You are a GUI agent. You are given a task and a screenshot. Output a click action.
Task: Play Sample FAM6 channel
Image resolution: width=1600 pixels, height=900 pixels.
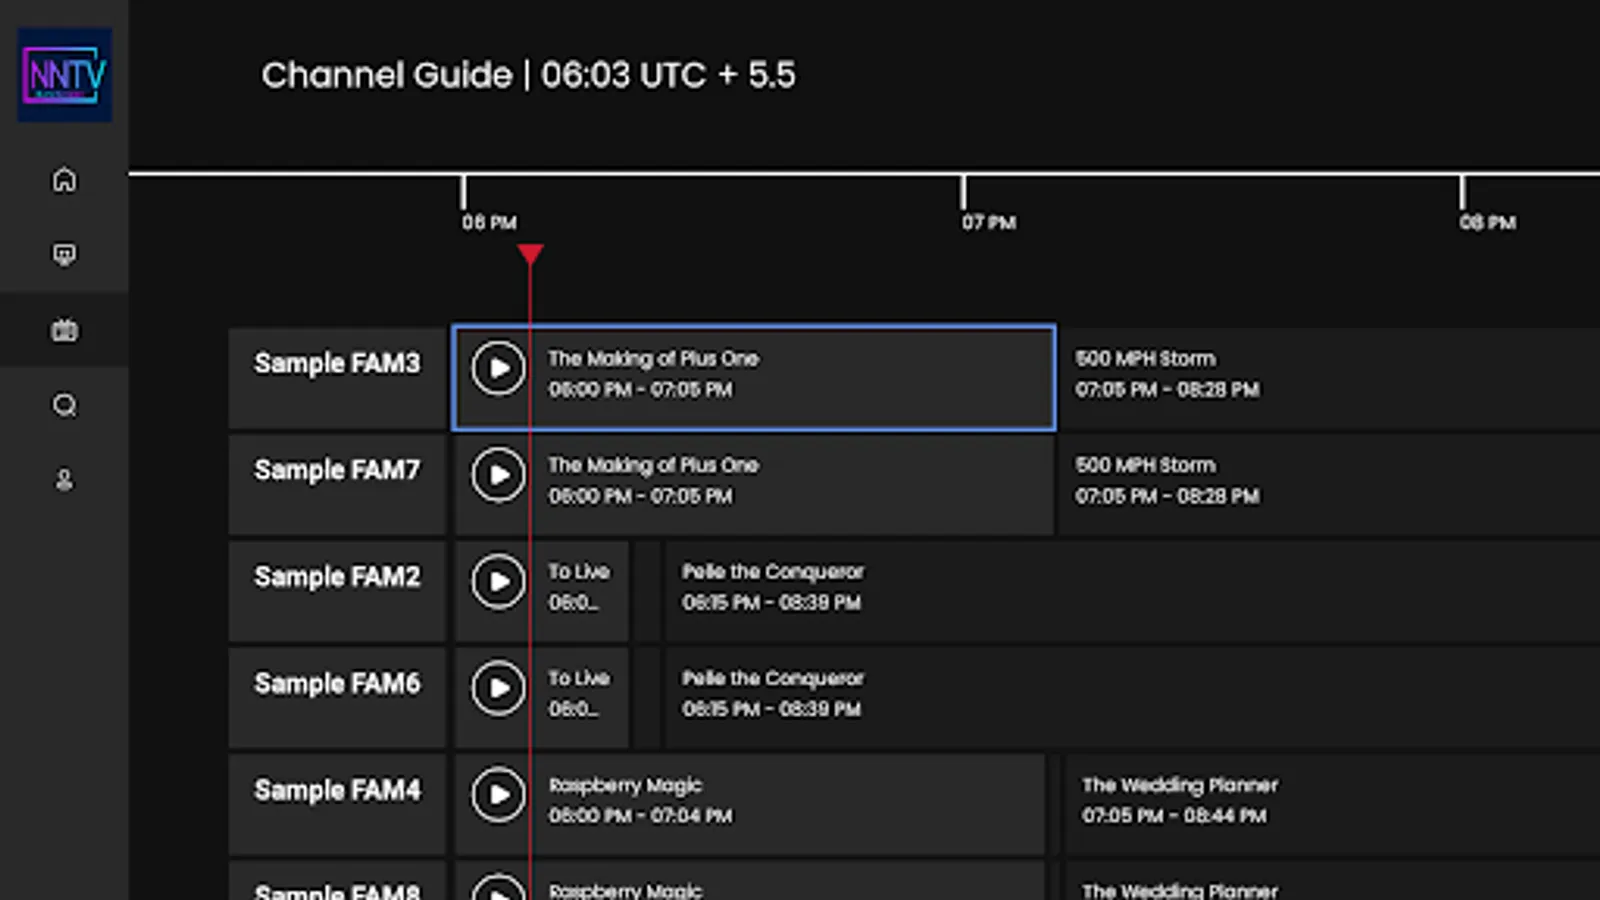click(x=498, y=688)
